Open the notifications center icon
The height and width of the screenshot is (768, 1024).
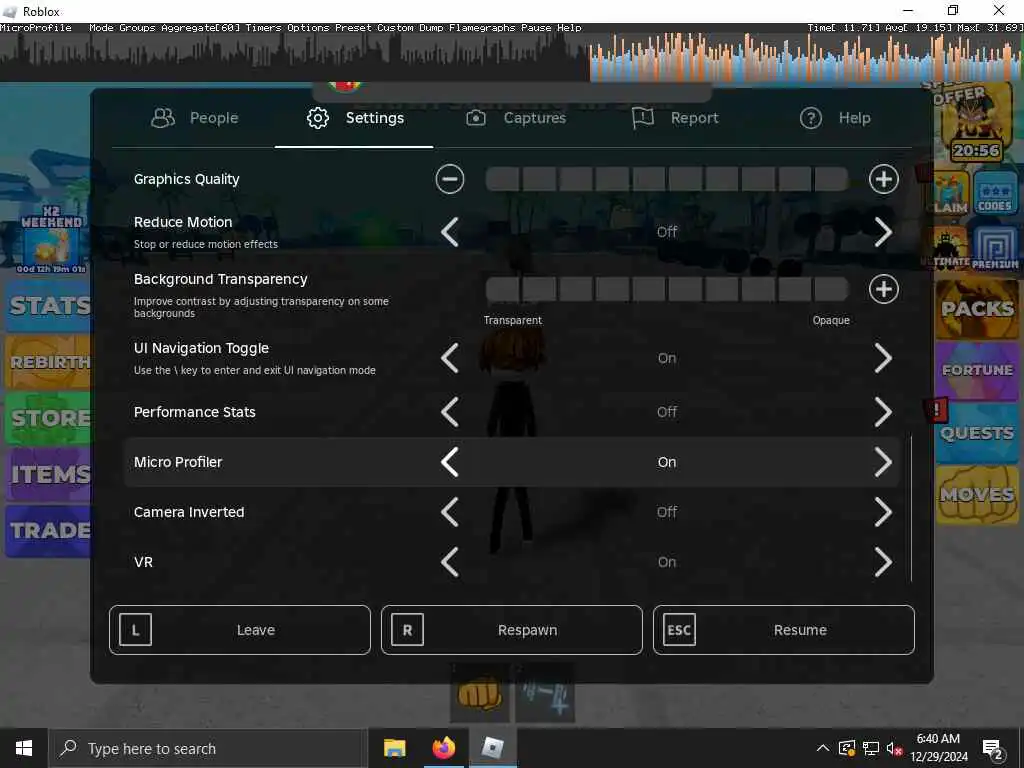pyautogui.click(x=993, y=749)
